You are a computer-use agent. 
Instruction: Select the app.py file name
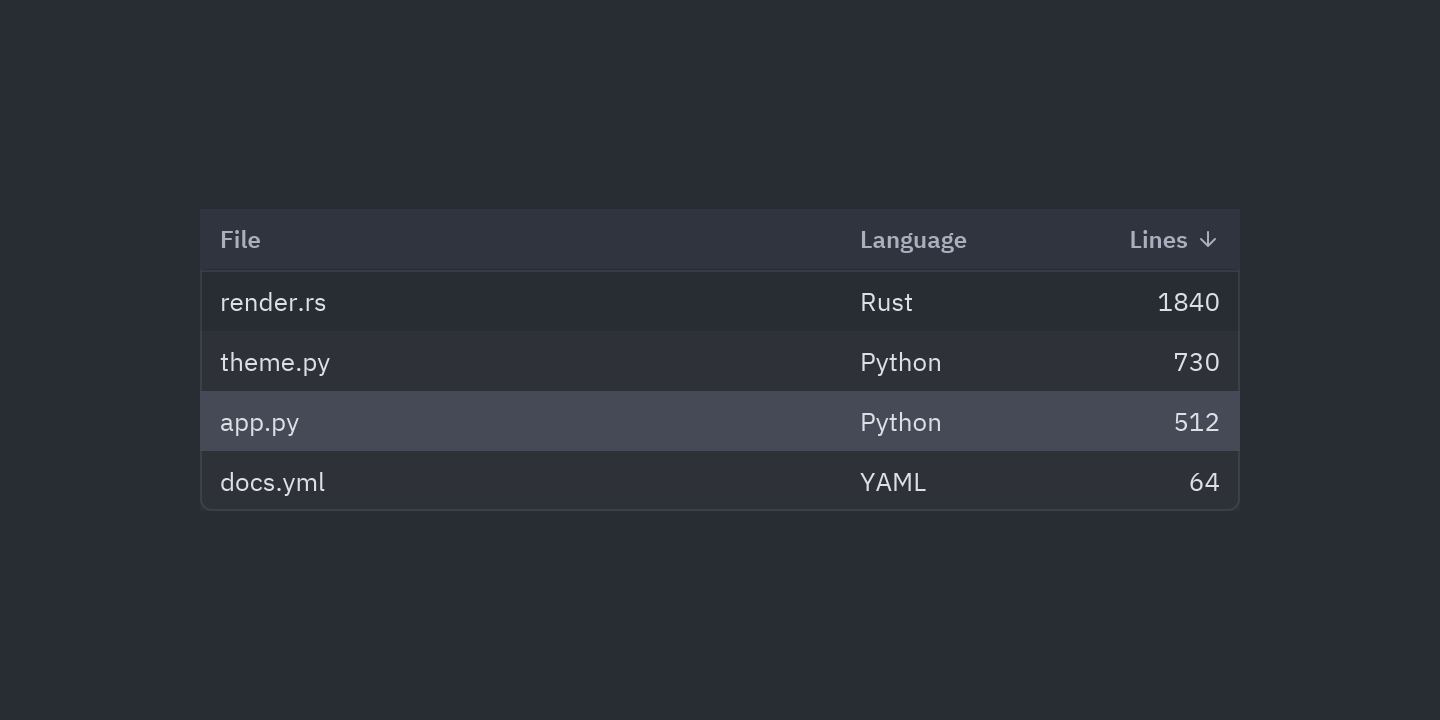(259, 422)
